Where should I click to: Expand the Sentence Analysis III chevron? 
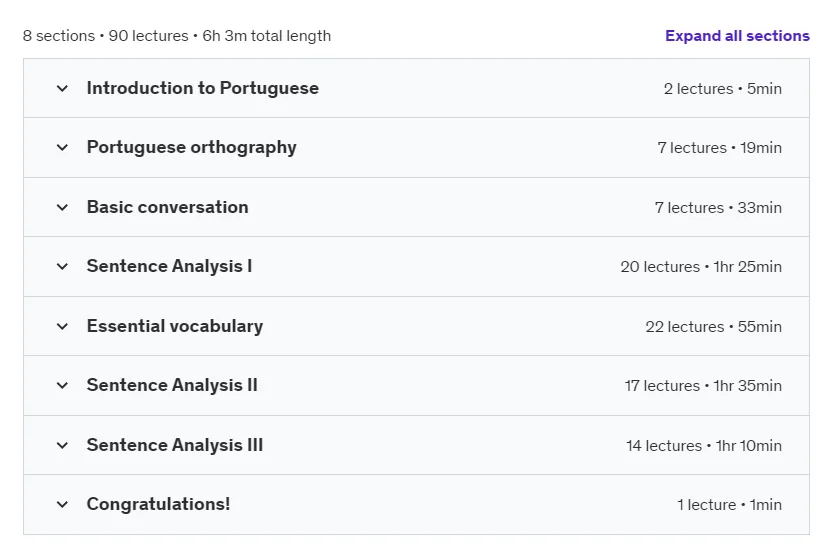coord(62,445)
